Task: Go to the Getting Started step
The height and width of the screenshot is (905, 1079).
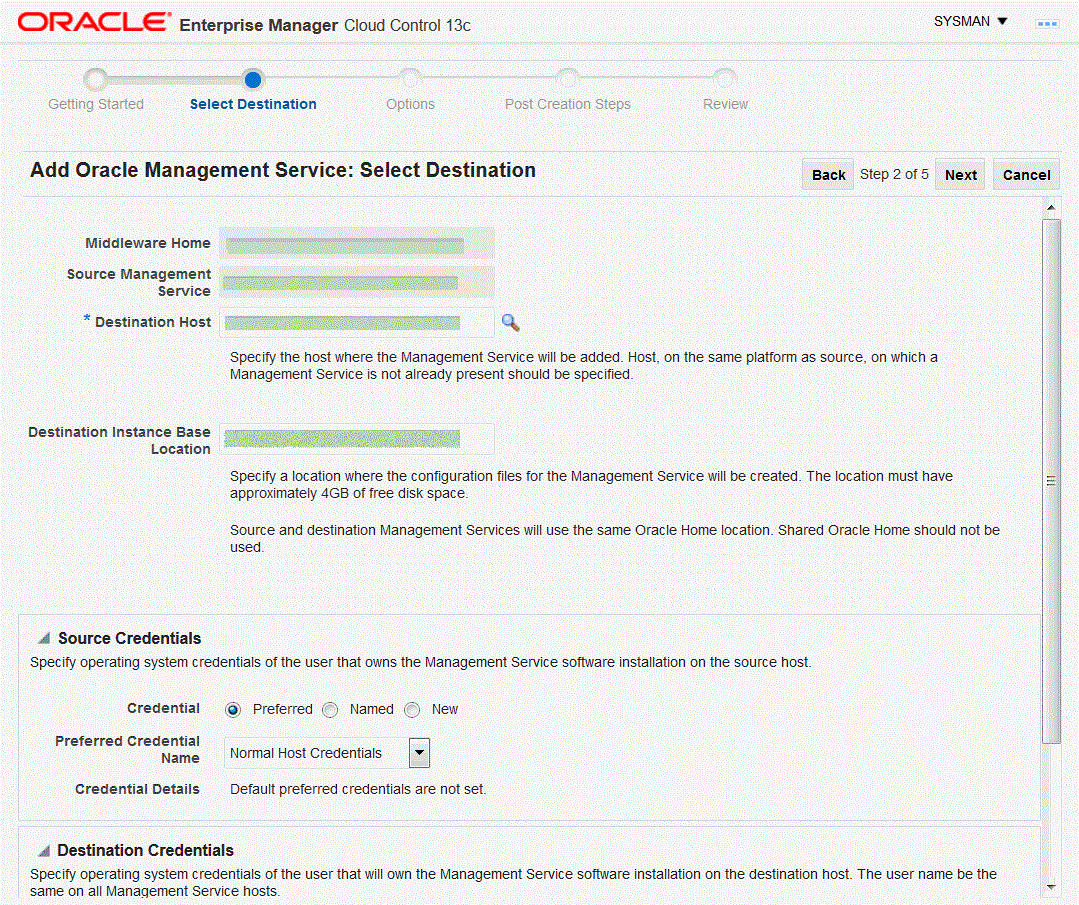Action: 96,104
